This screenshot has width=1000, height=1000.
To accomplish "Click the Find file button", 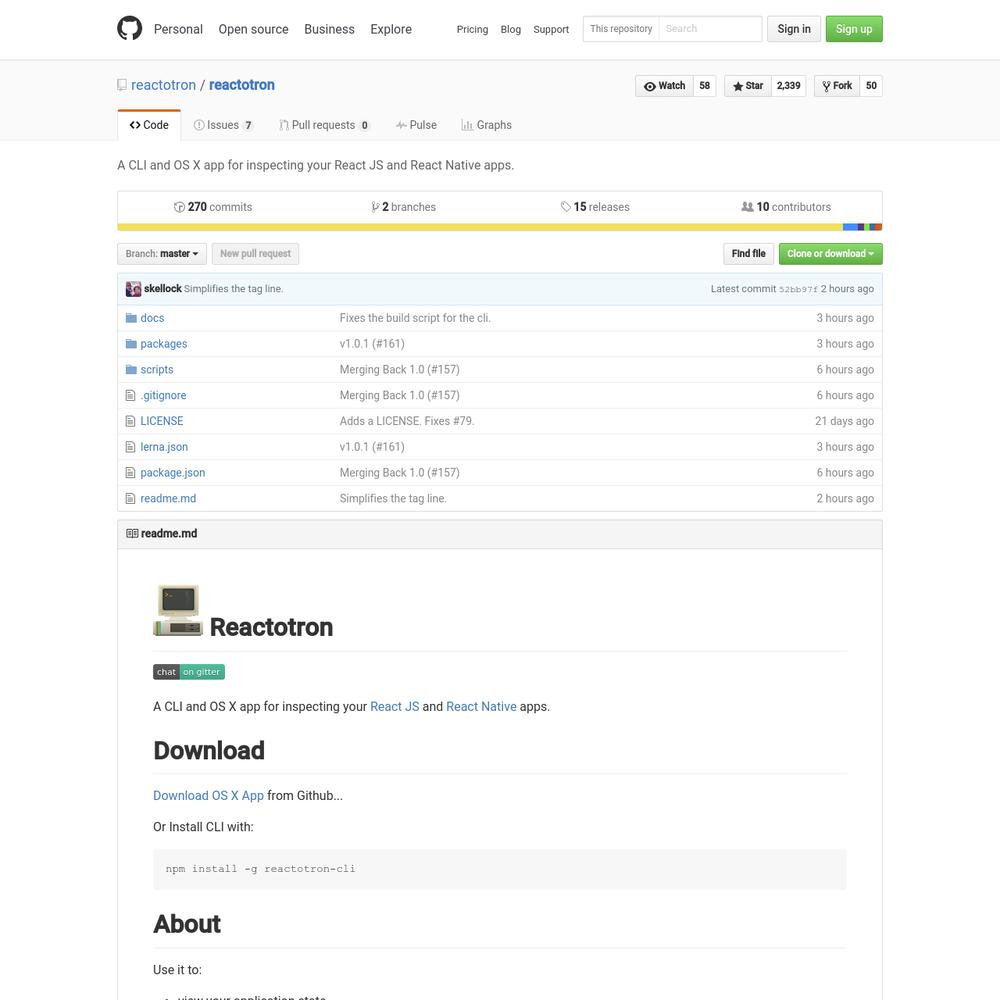I will [x=749, y=254].
